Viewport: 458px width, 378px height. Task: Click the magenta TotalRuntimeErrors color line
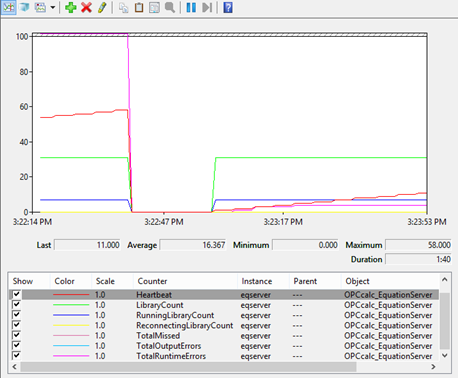pos(71,356)
